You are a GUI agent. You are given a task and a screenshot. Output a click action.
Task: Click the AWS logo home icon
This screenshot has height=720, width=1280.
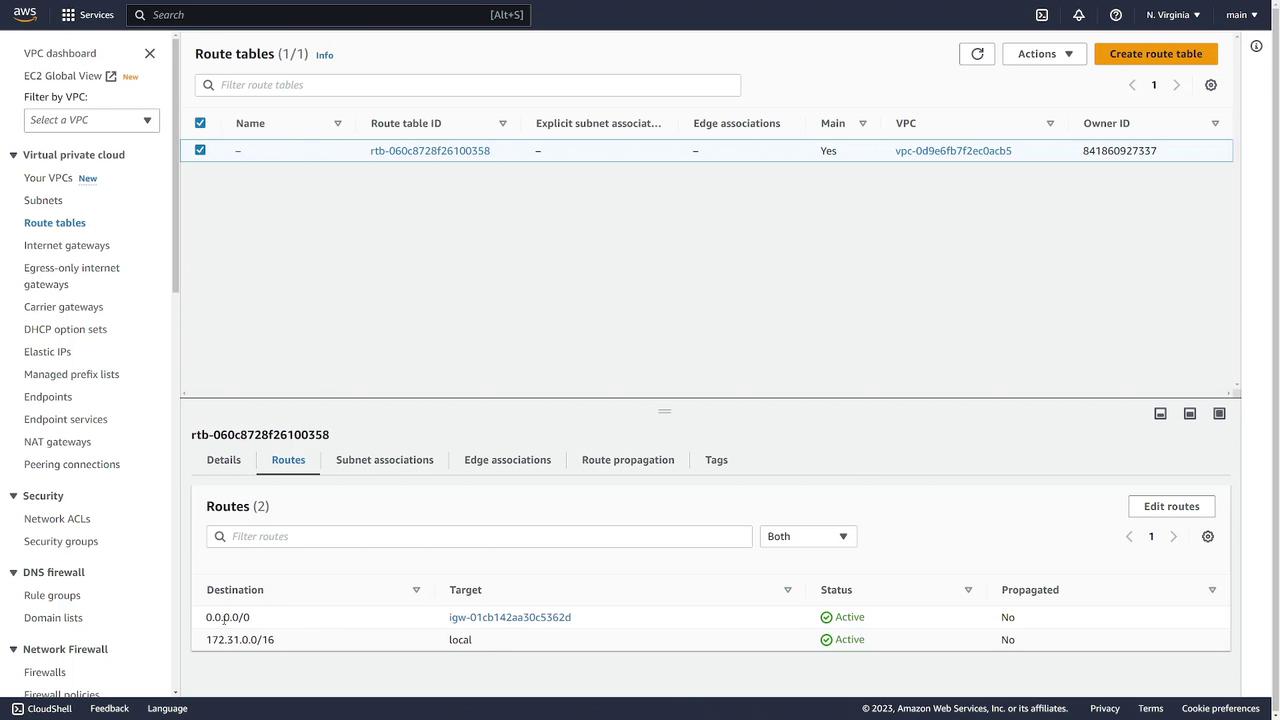25,15
